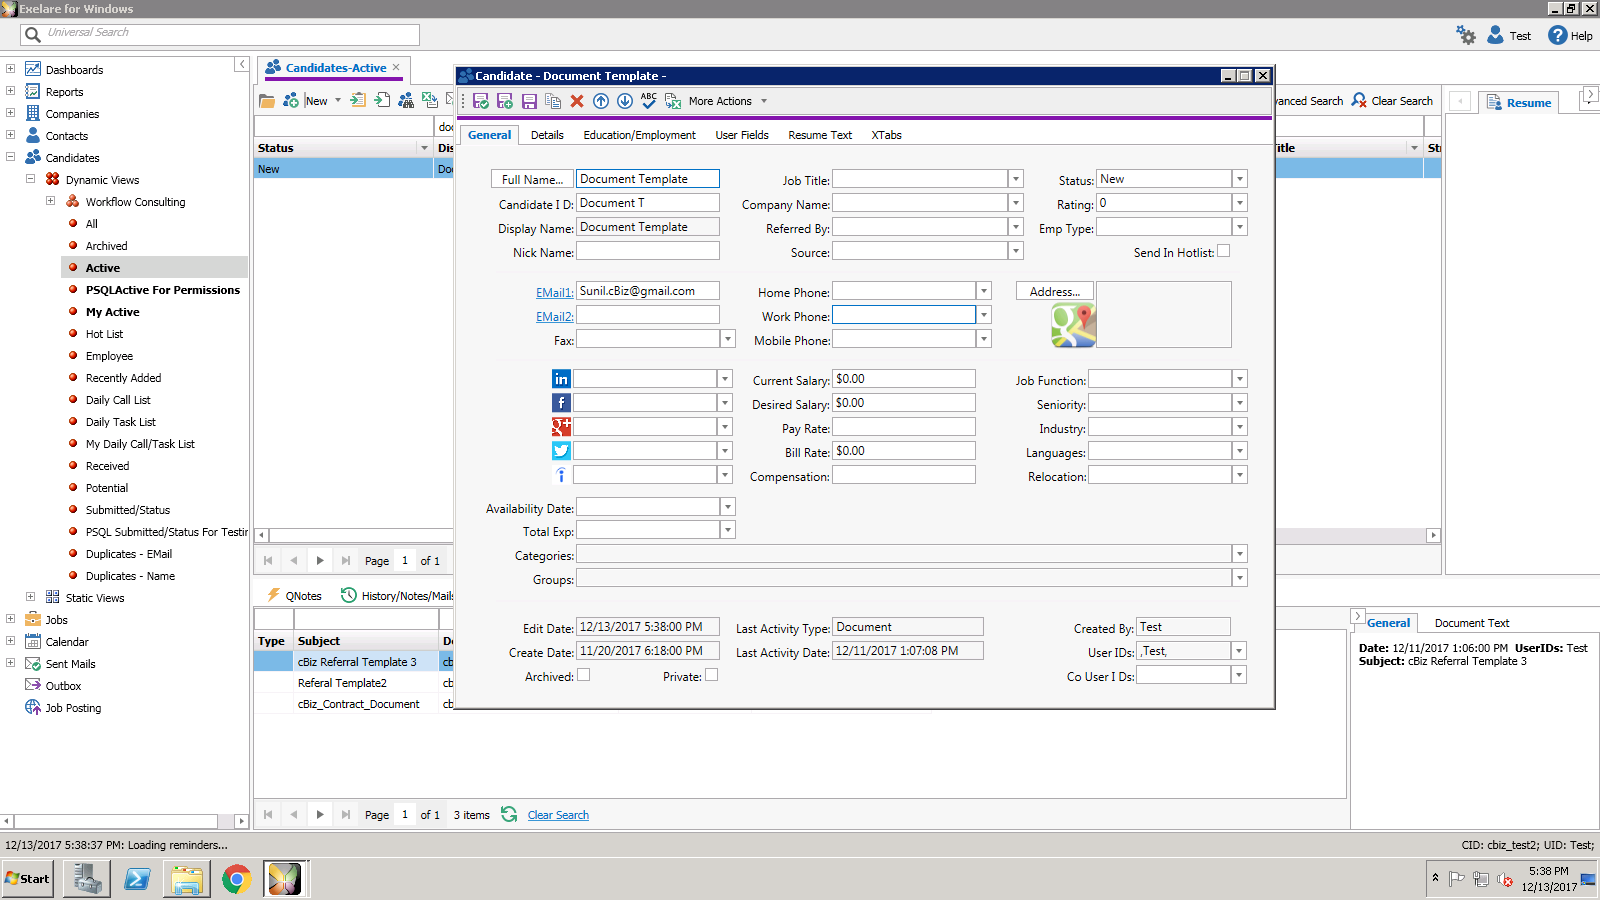The height and width of the screenshot is (900, 1600).
Task: Click the Clear Search link at bottom
Action: click(558, 815)
